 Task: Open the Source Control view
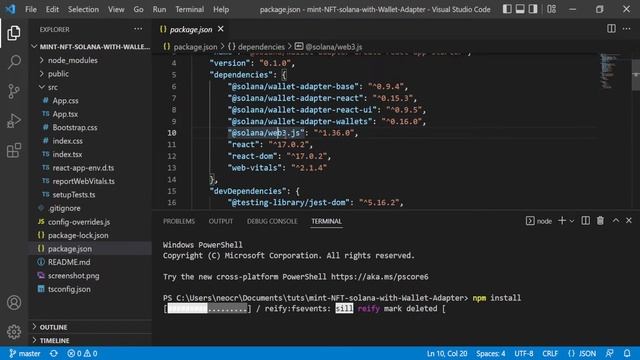pos(14,91)
